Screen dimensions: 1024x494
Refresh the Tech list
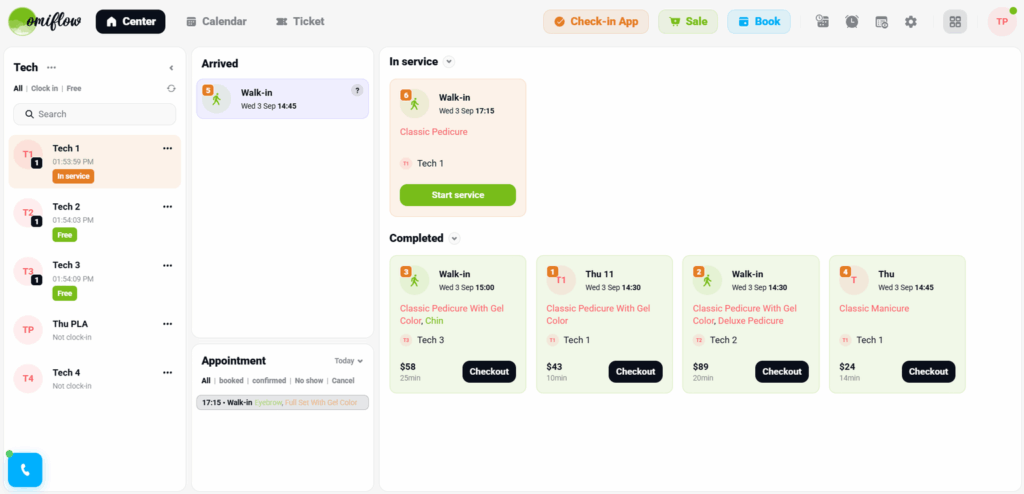(171, 88)
